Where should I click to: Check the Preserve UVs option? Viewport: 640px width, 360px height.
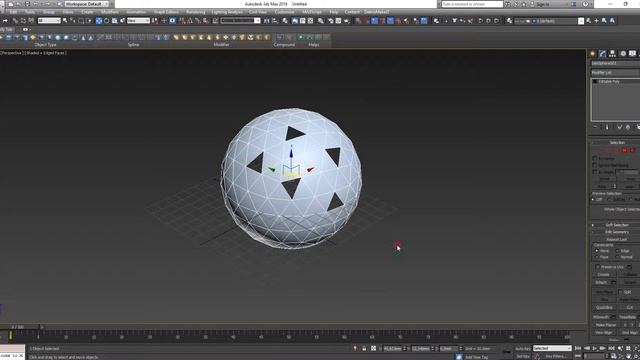click(x=597, y=267)
